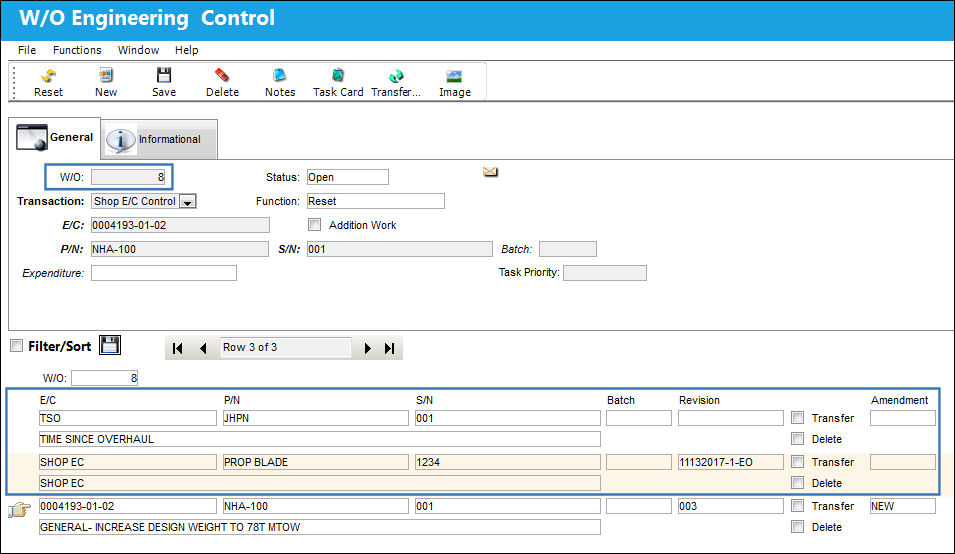
Task: Click the GENERAL- INCREASE DESIGN WEIGHT description cell
Action: tap(320, 527)
